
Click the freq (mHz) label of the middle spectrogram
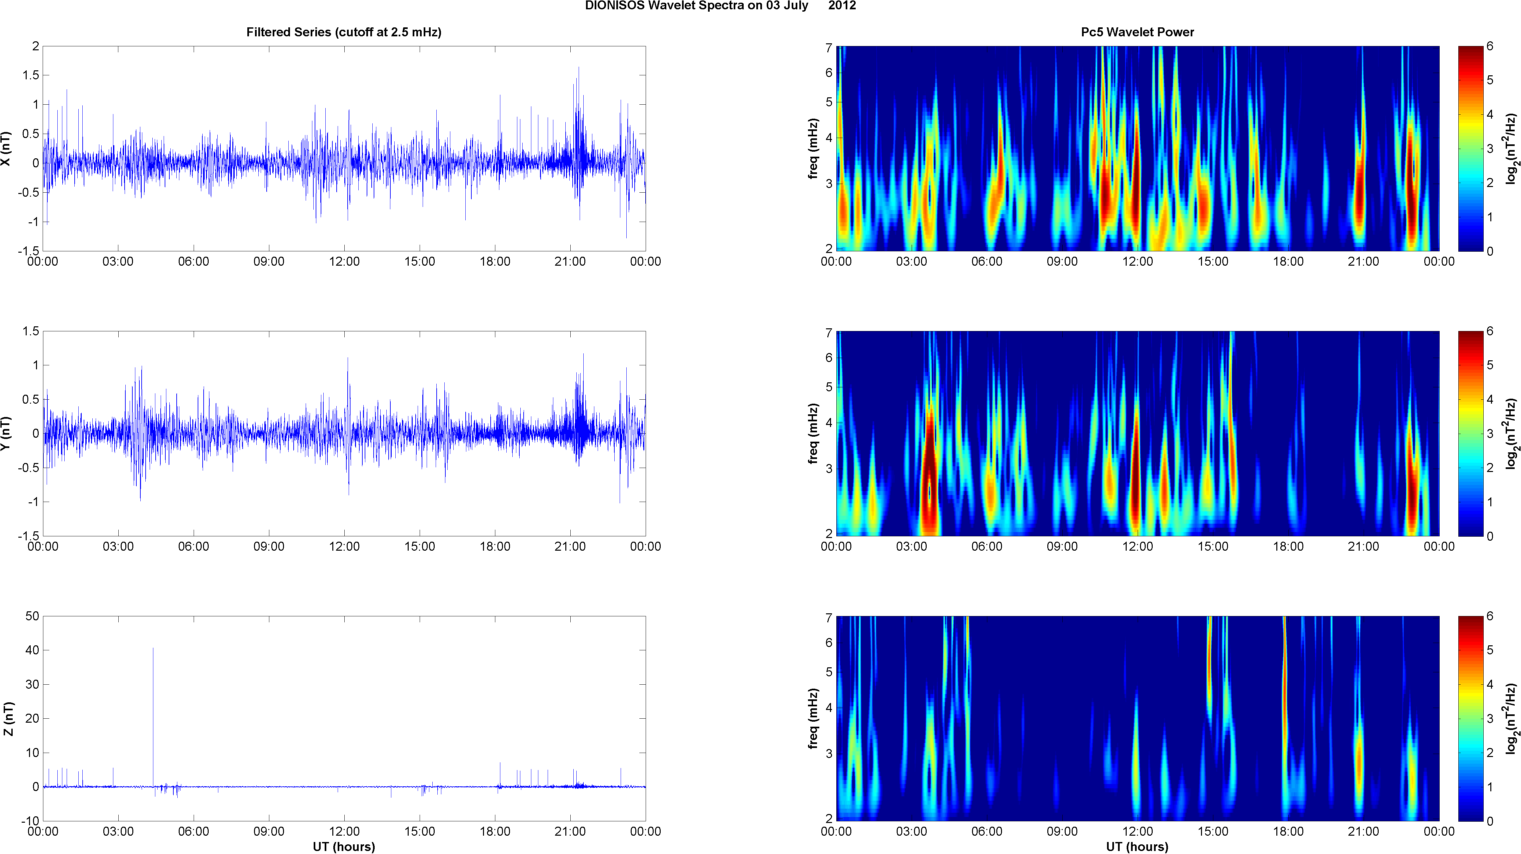(814, 433)
